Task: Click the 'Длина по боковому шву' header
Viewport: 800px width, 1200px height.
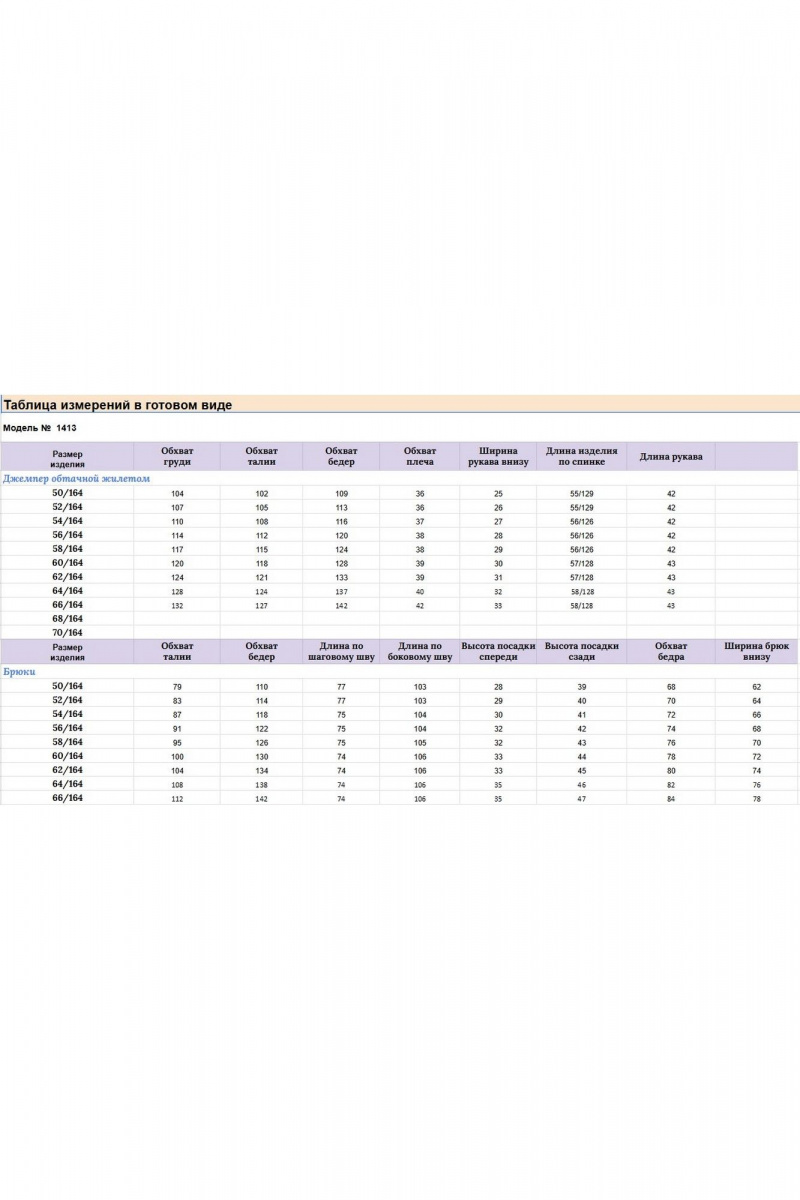Action: 420,651
